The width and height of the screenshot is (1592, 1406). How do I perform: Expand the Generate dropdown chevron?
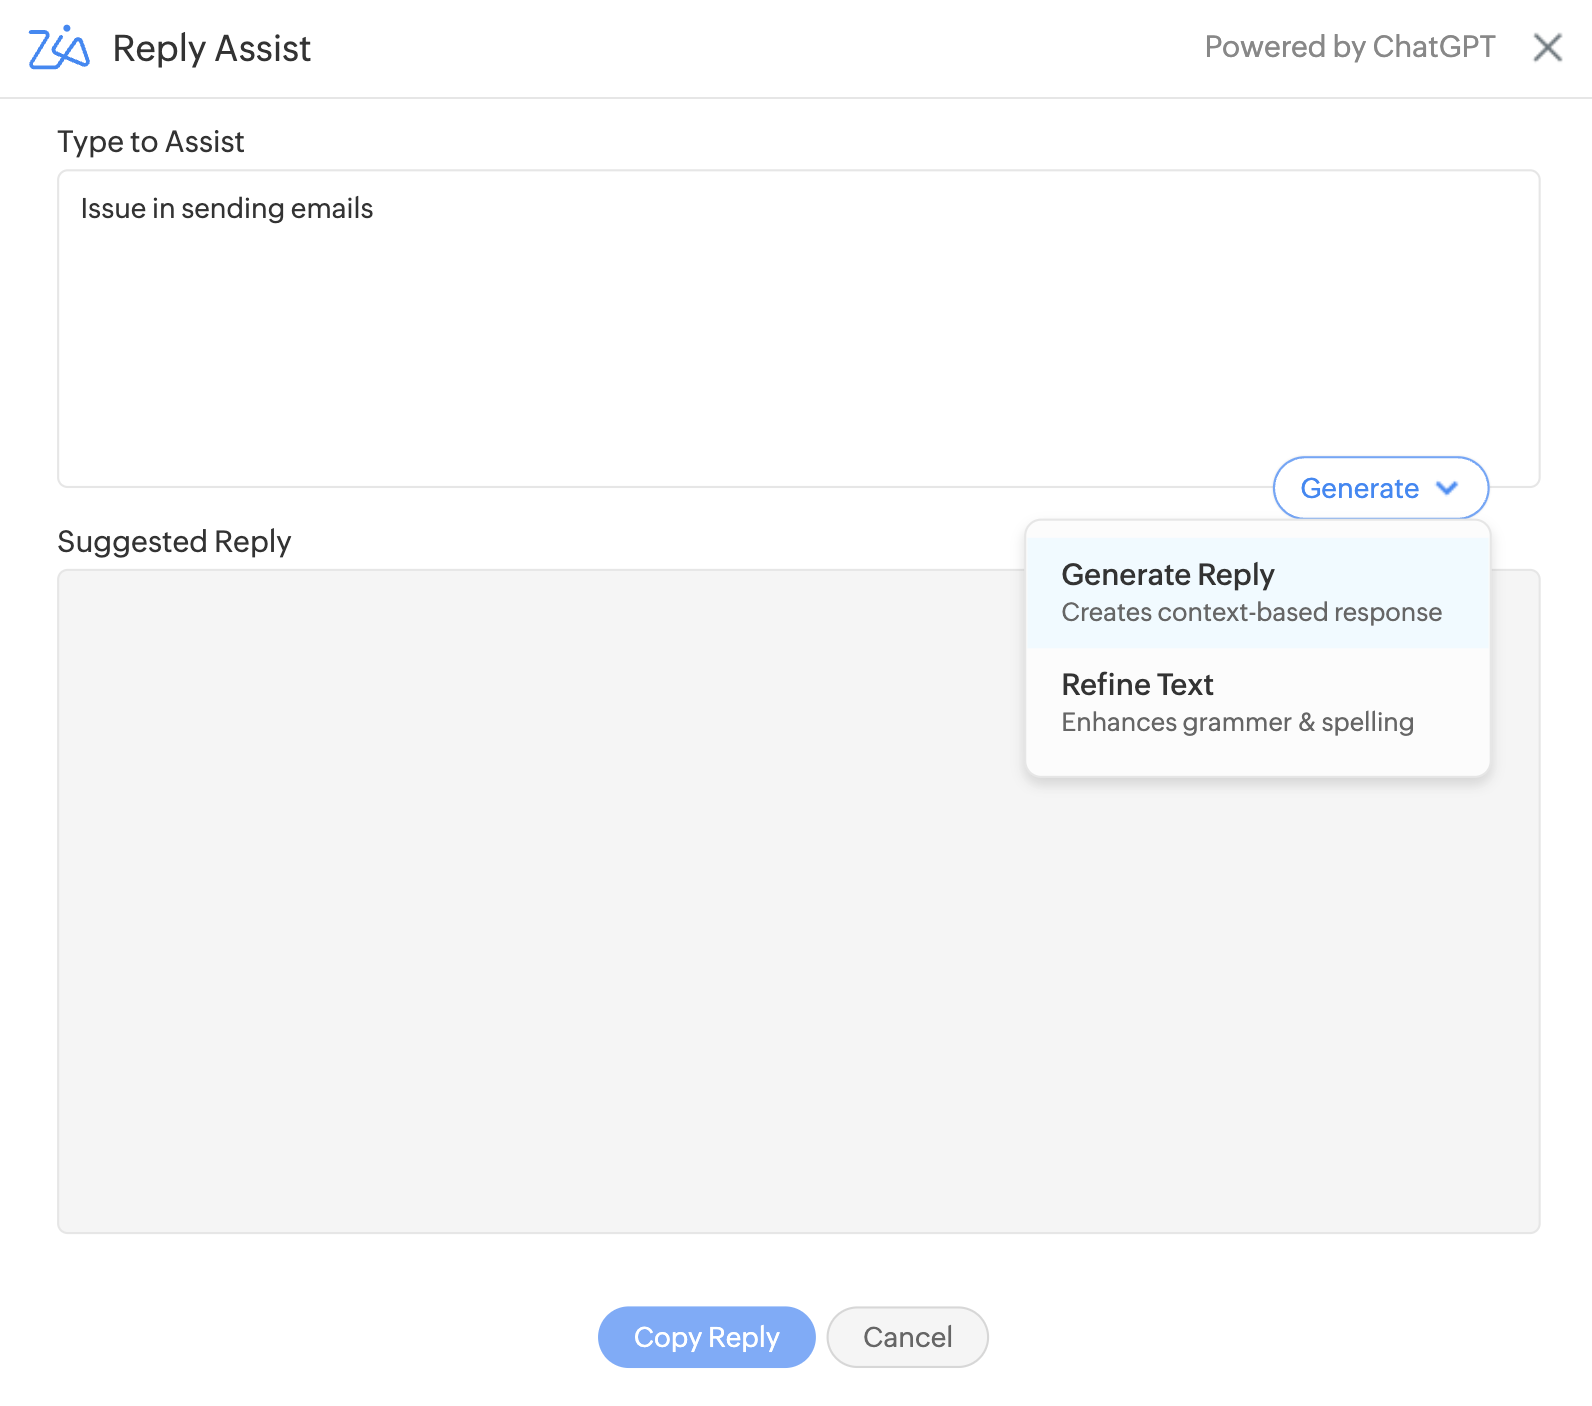pyautogui.click(x=1446, y=488)
